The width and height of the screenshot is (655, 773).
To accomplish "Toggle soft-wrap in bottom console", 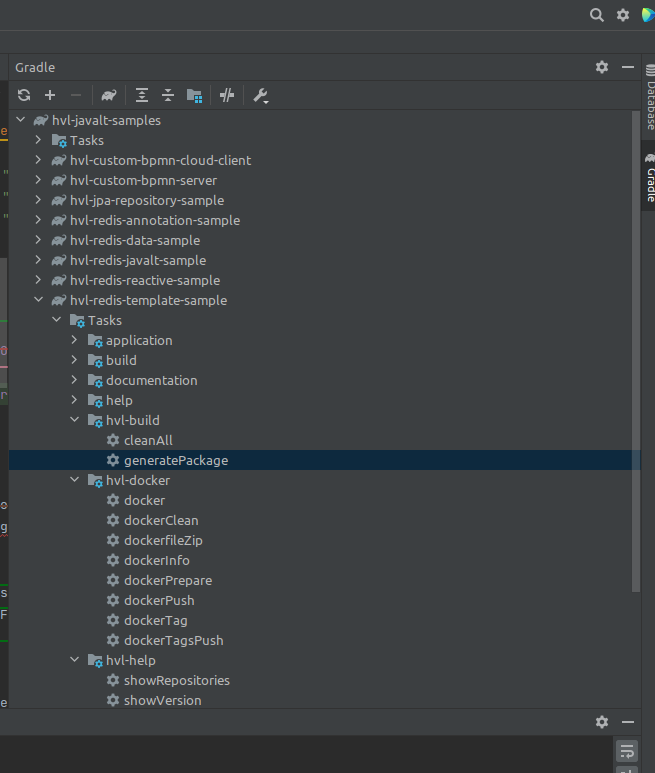I will coord(627,751).
